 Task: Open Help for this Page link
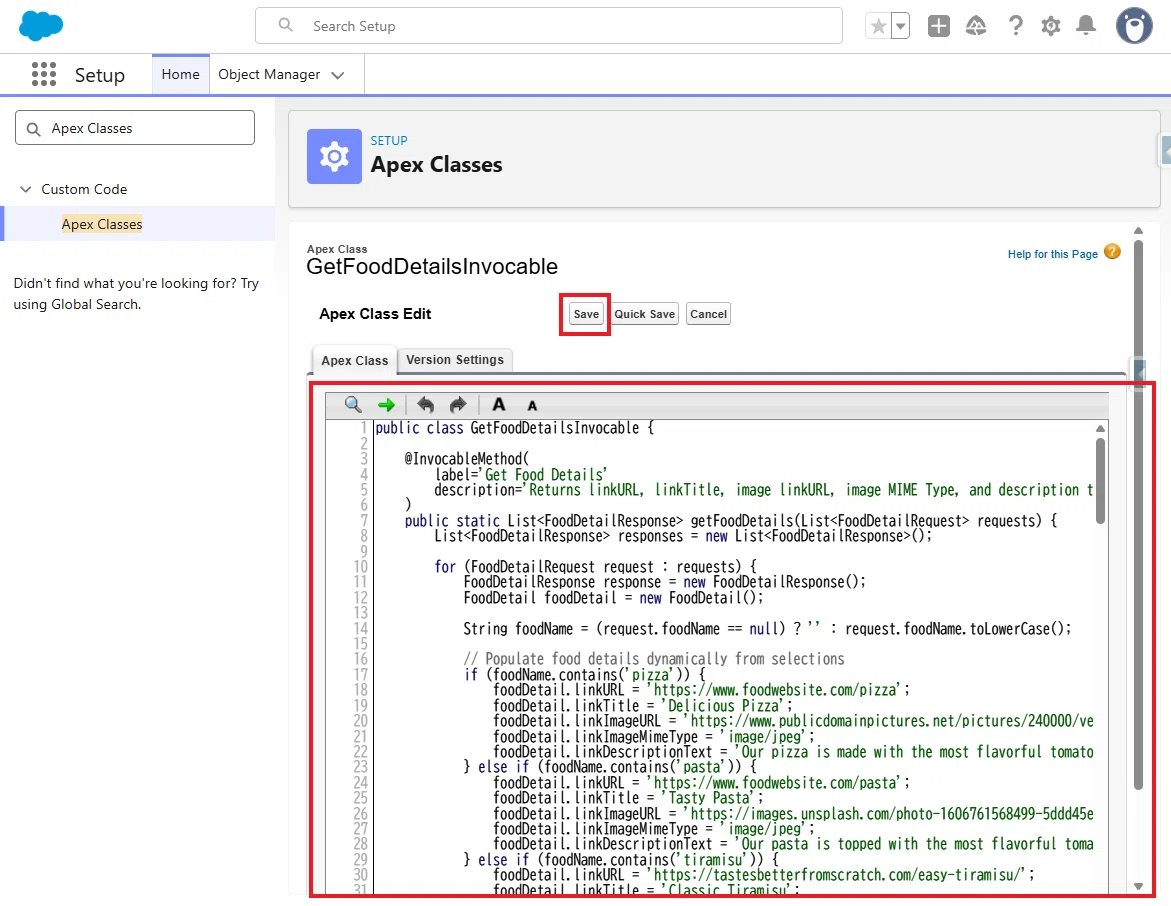tap(1052, 254)
